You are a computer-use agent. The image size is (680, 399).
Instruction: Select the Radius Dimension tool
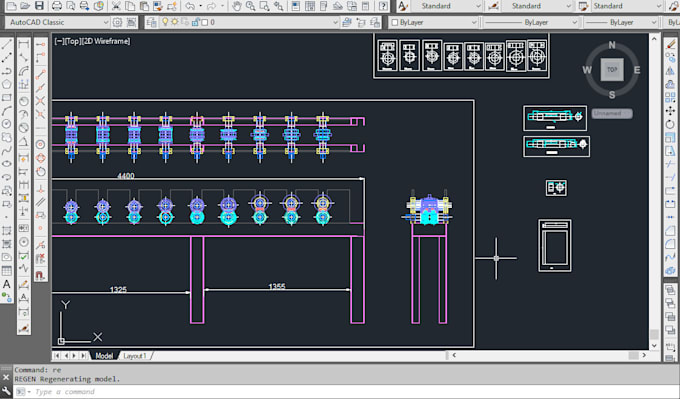[24, 101]
